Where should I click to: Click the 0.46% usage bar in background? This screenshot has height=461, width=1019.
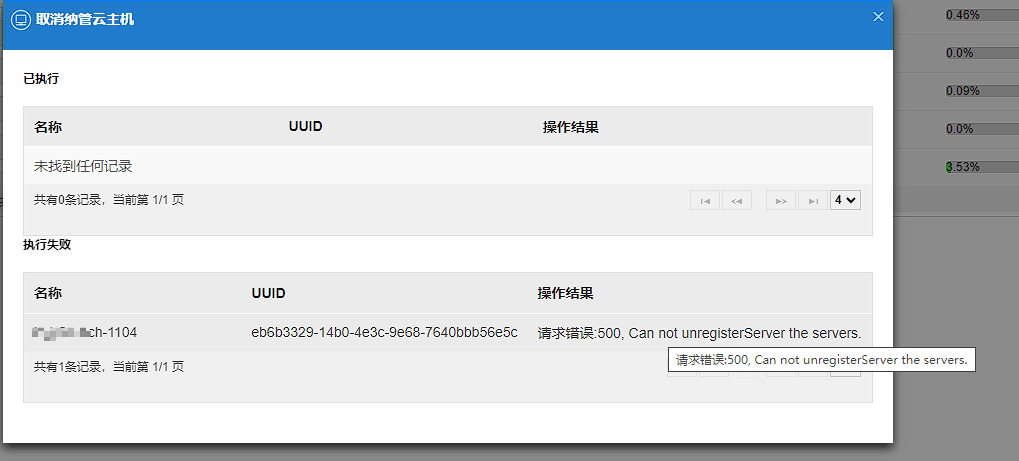pos(982,15)
